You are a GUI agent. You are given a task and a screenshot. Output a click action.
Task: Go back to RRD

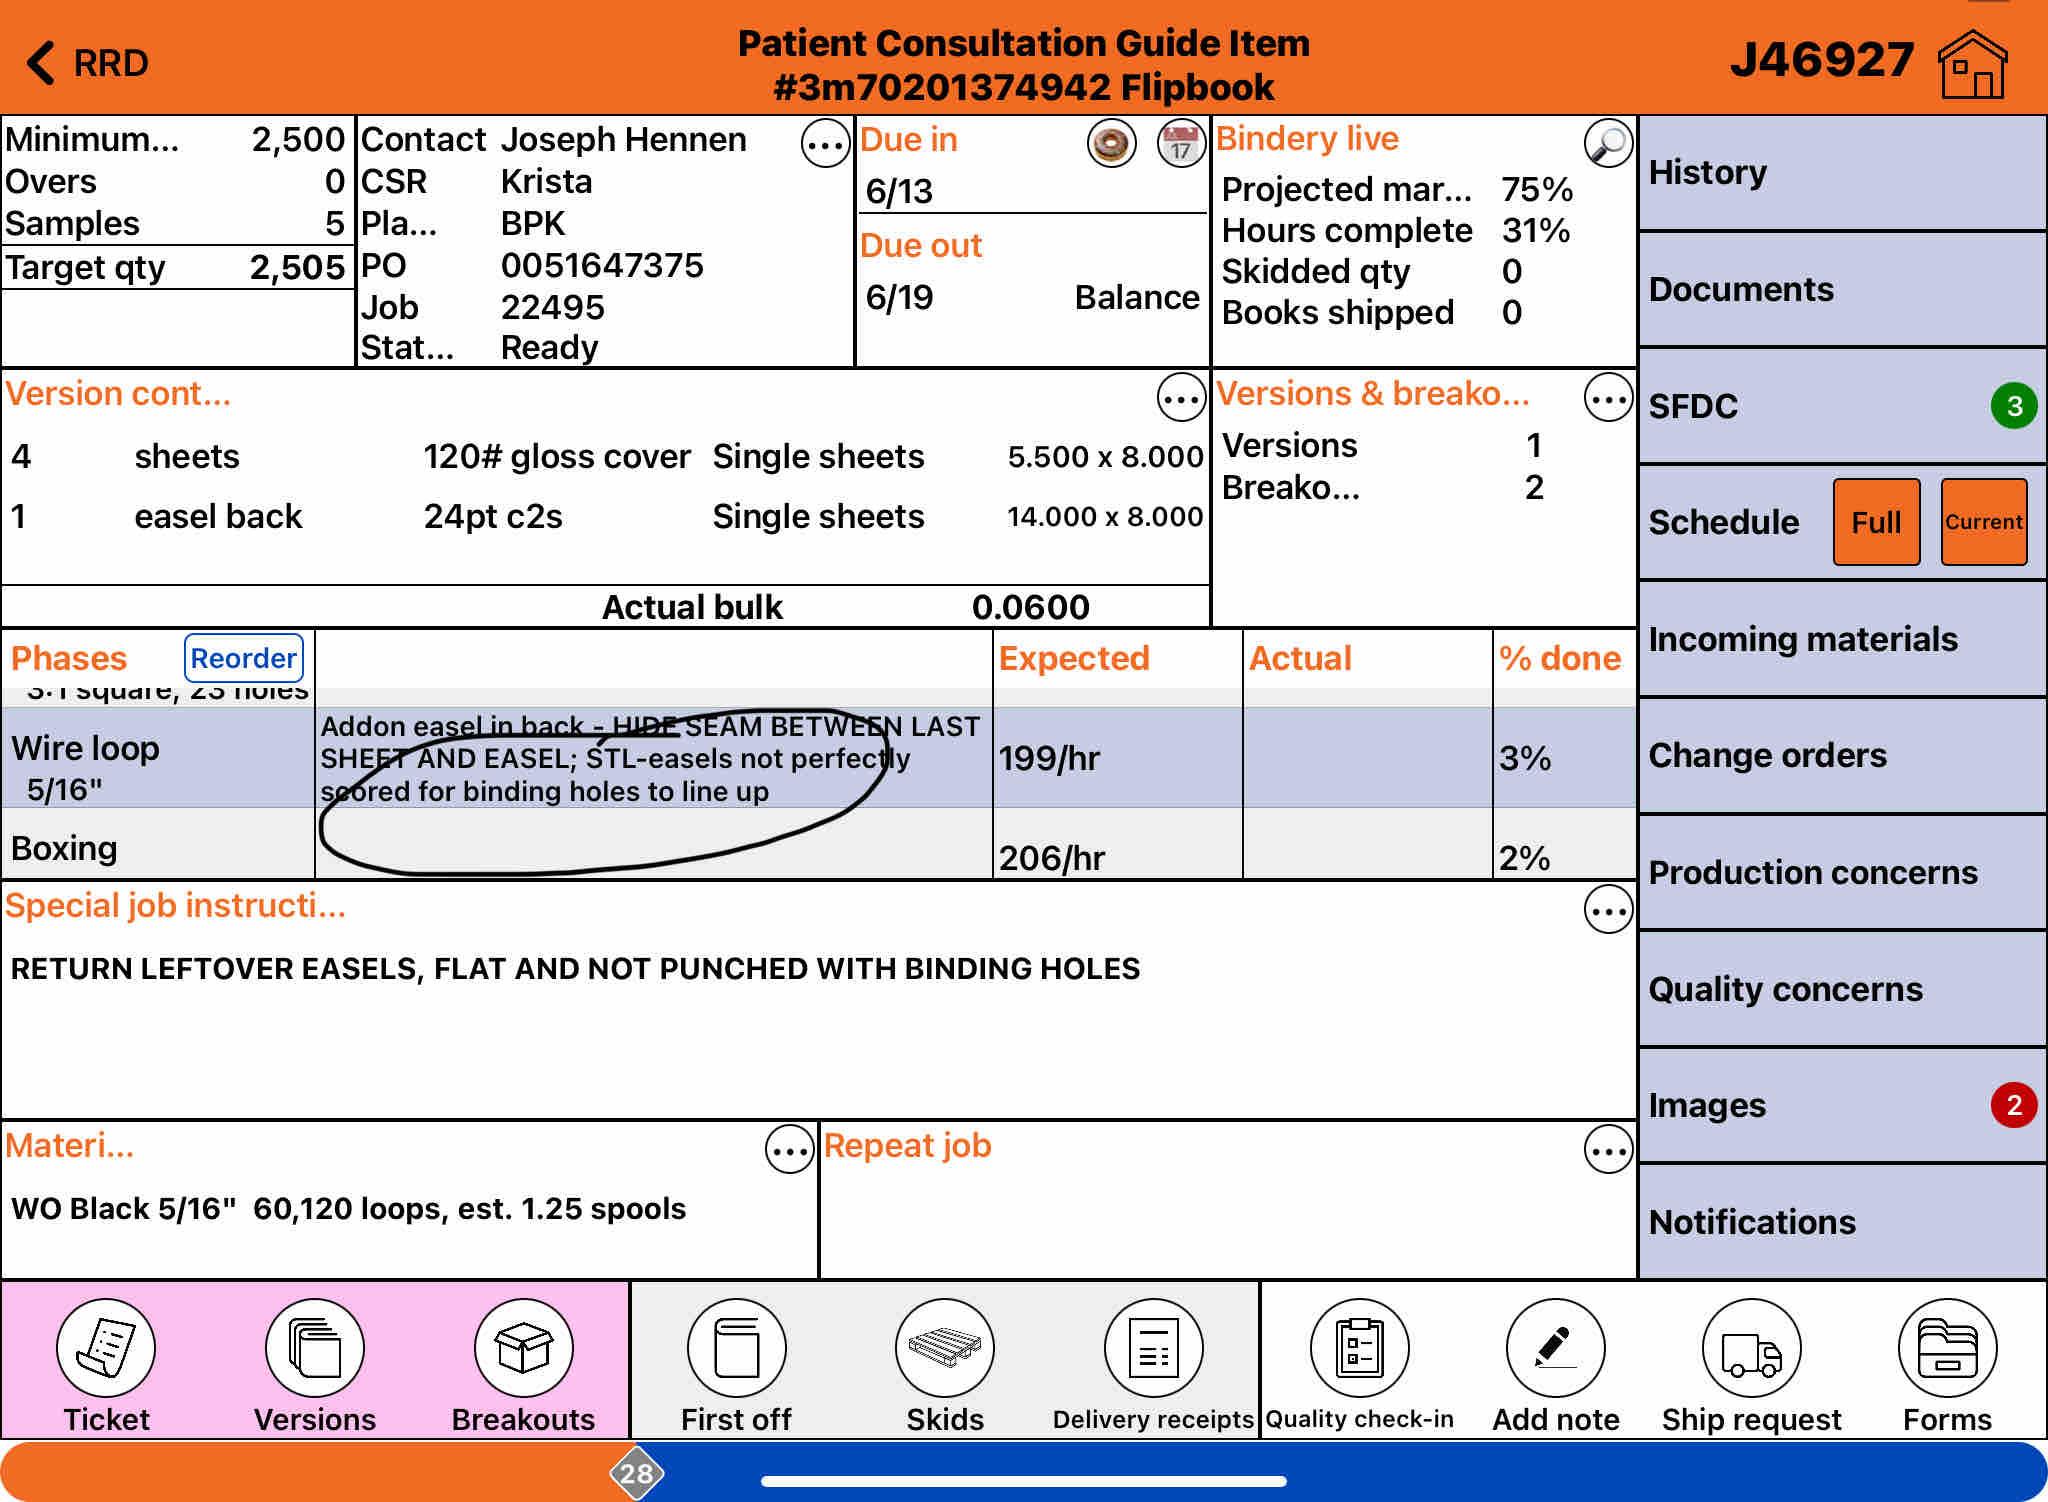[x=88, y=63]
